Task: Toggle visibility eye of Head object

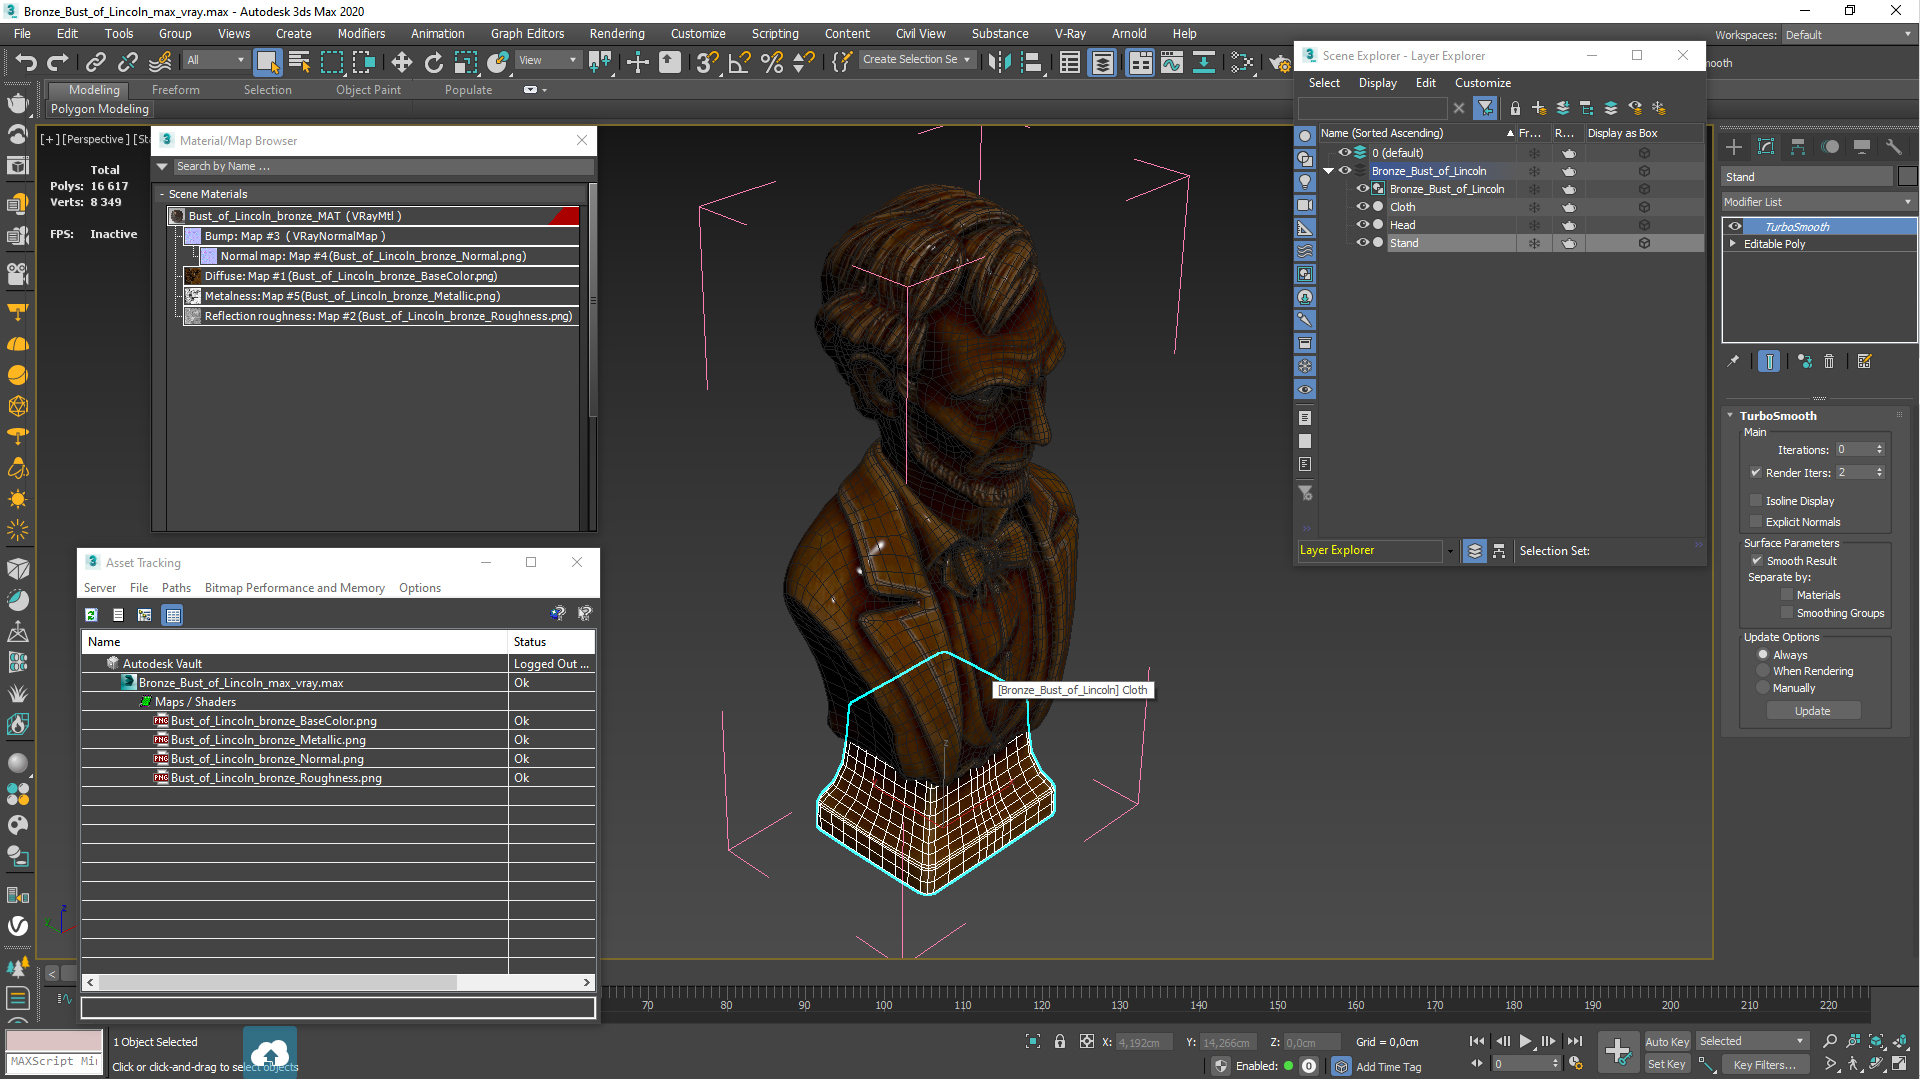Action: click(1362, 224)
